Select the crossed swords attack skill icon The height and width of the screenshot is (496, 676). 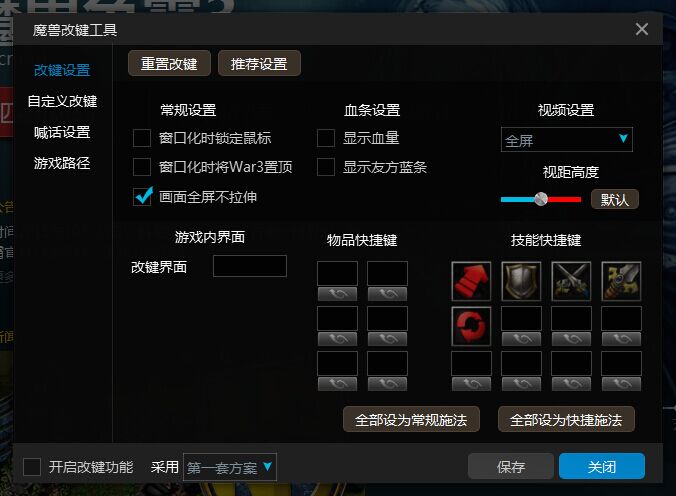click(571, 281)
